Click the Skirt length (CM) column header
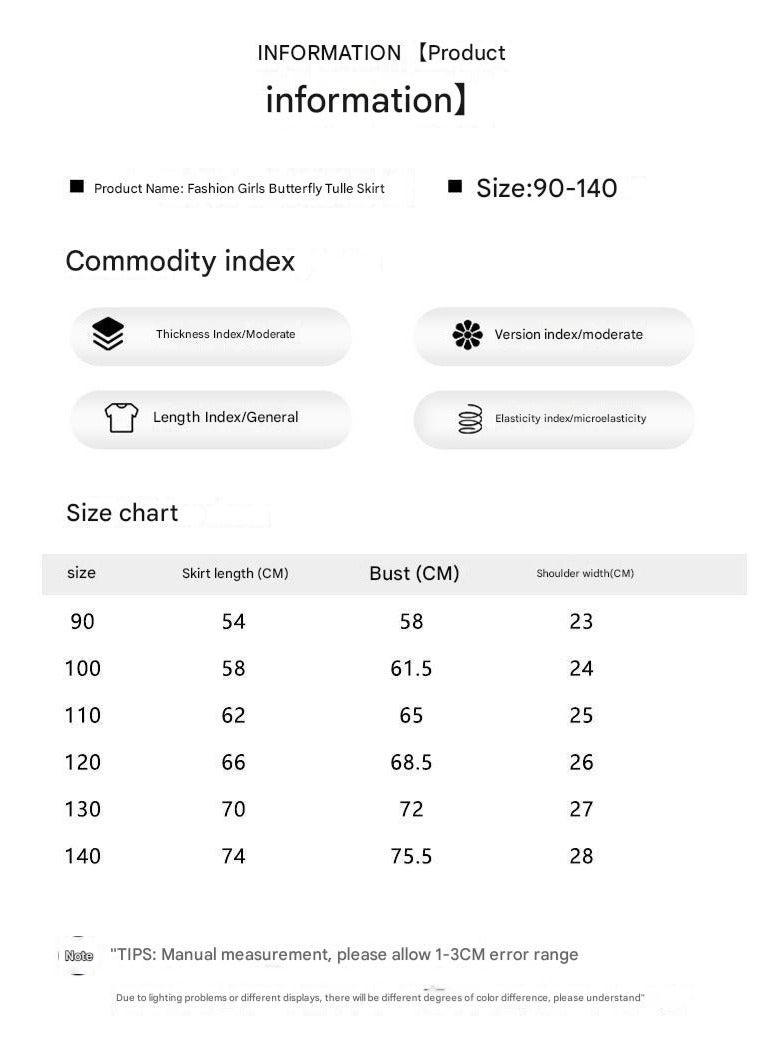Viewport: 771px width, 1052px height. click(235, 573)
